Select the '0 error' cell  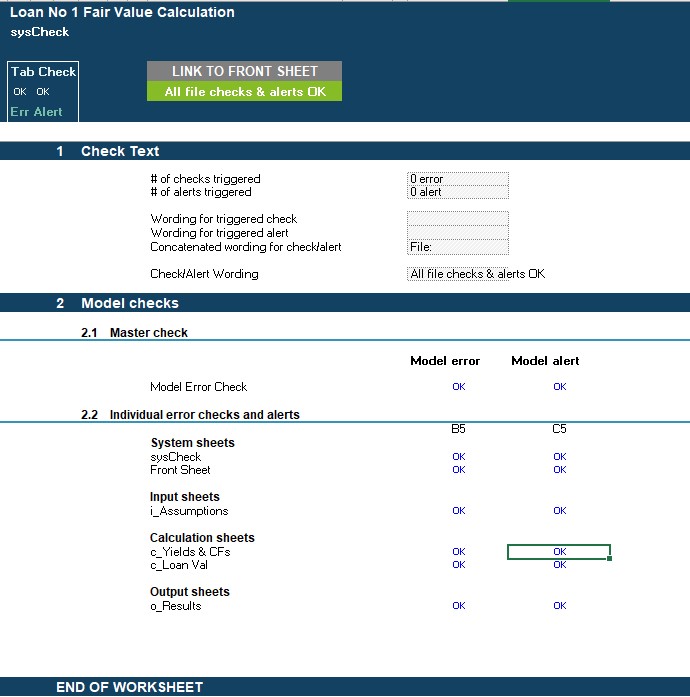click(457, 179)
